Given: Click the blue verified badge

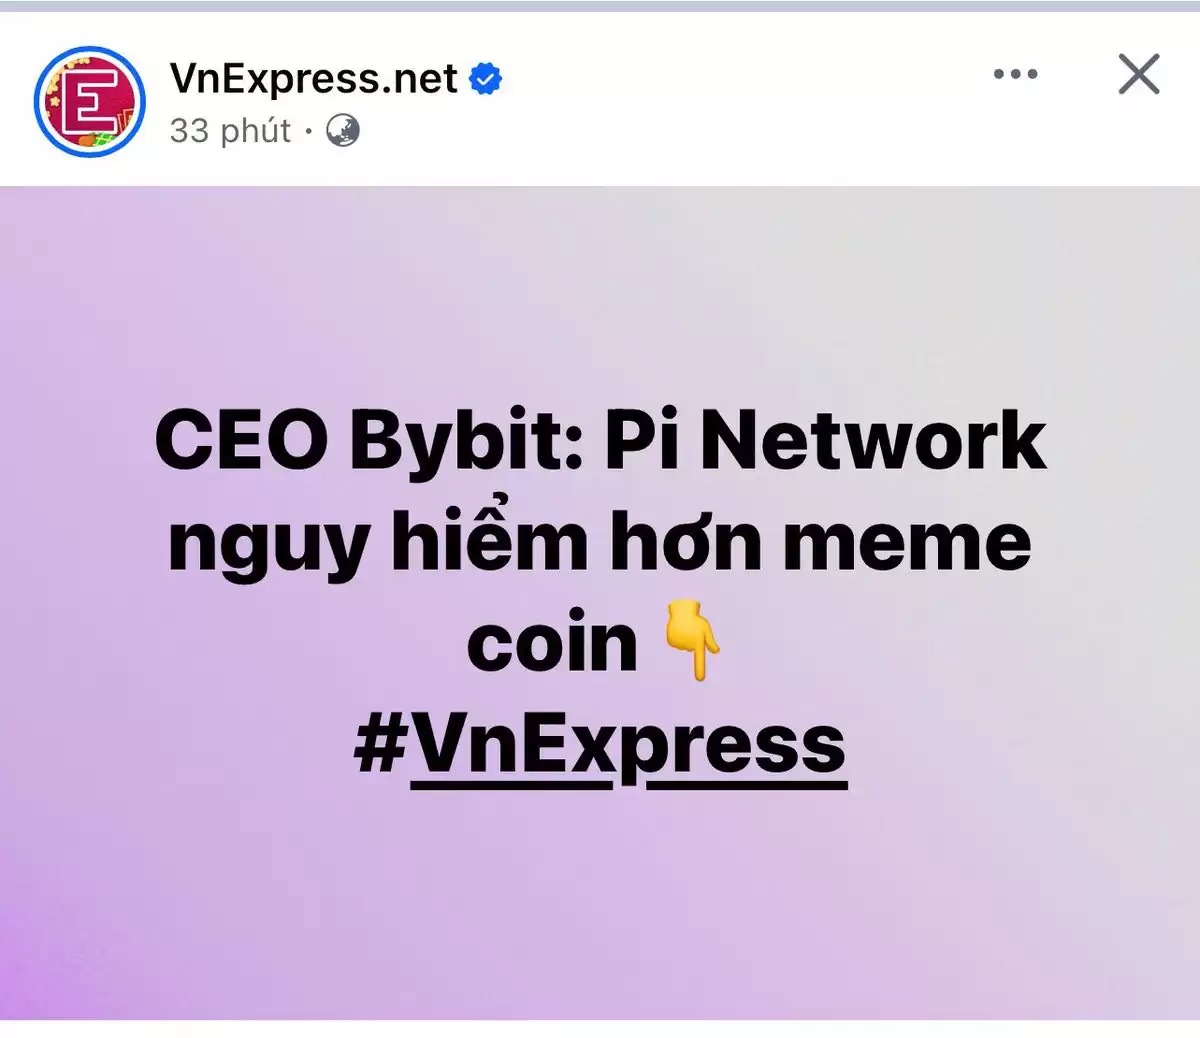Looking at the screenshot, I should 485,78.
